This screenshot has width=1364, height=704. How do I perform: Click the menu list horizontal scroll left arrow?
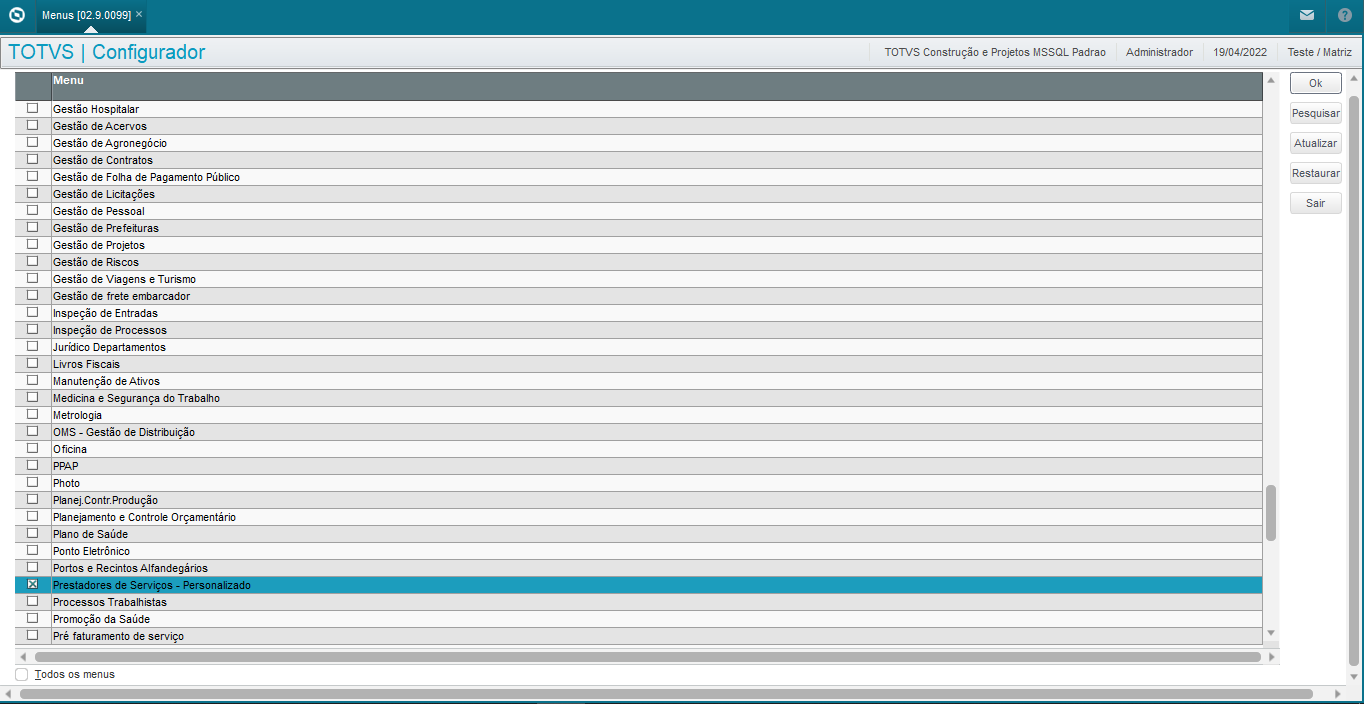tap(23, 657)
